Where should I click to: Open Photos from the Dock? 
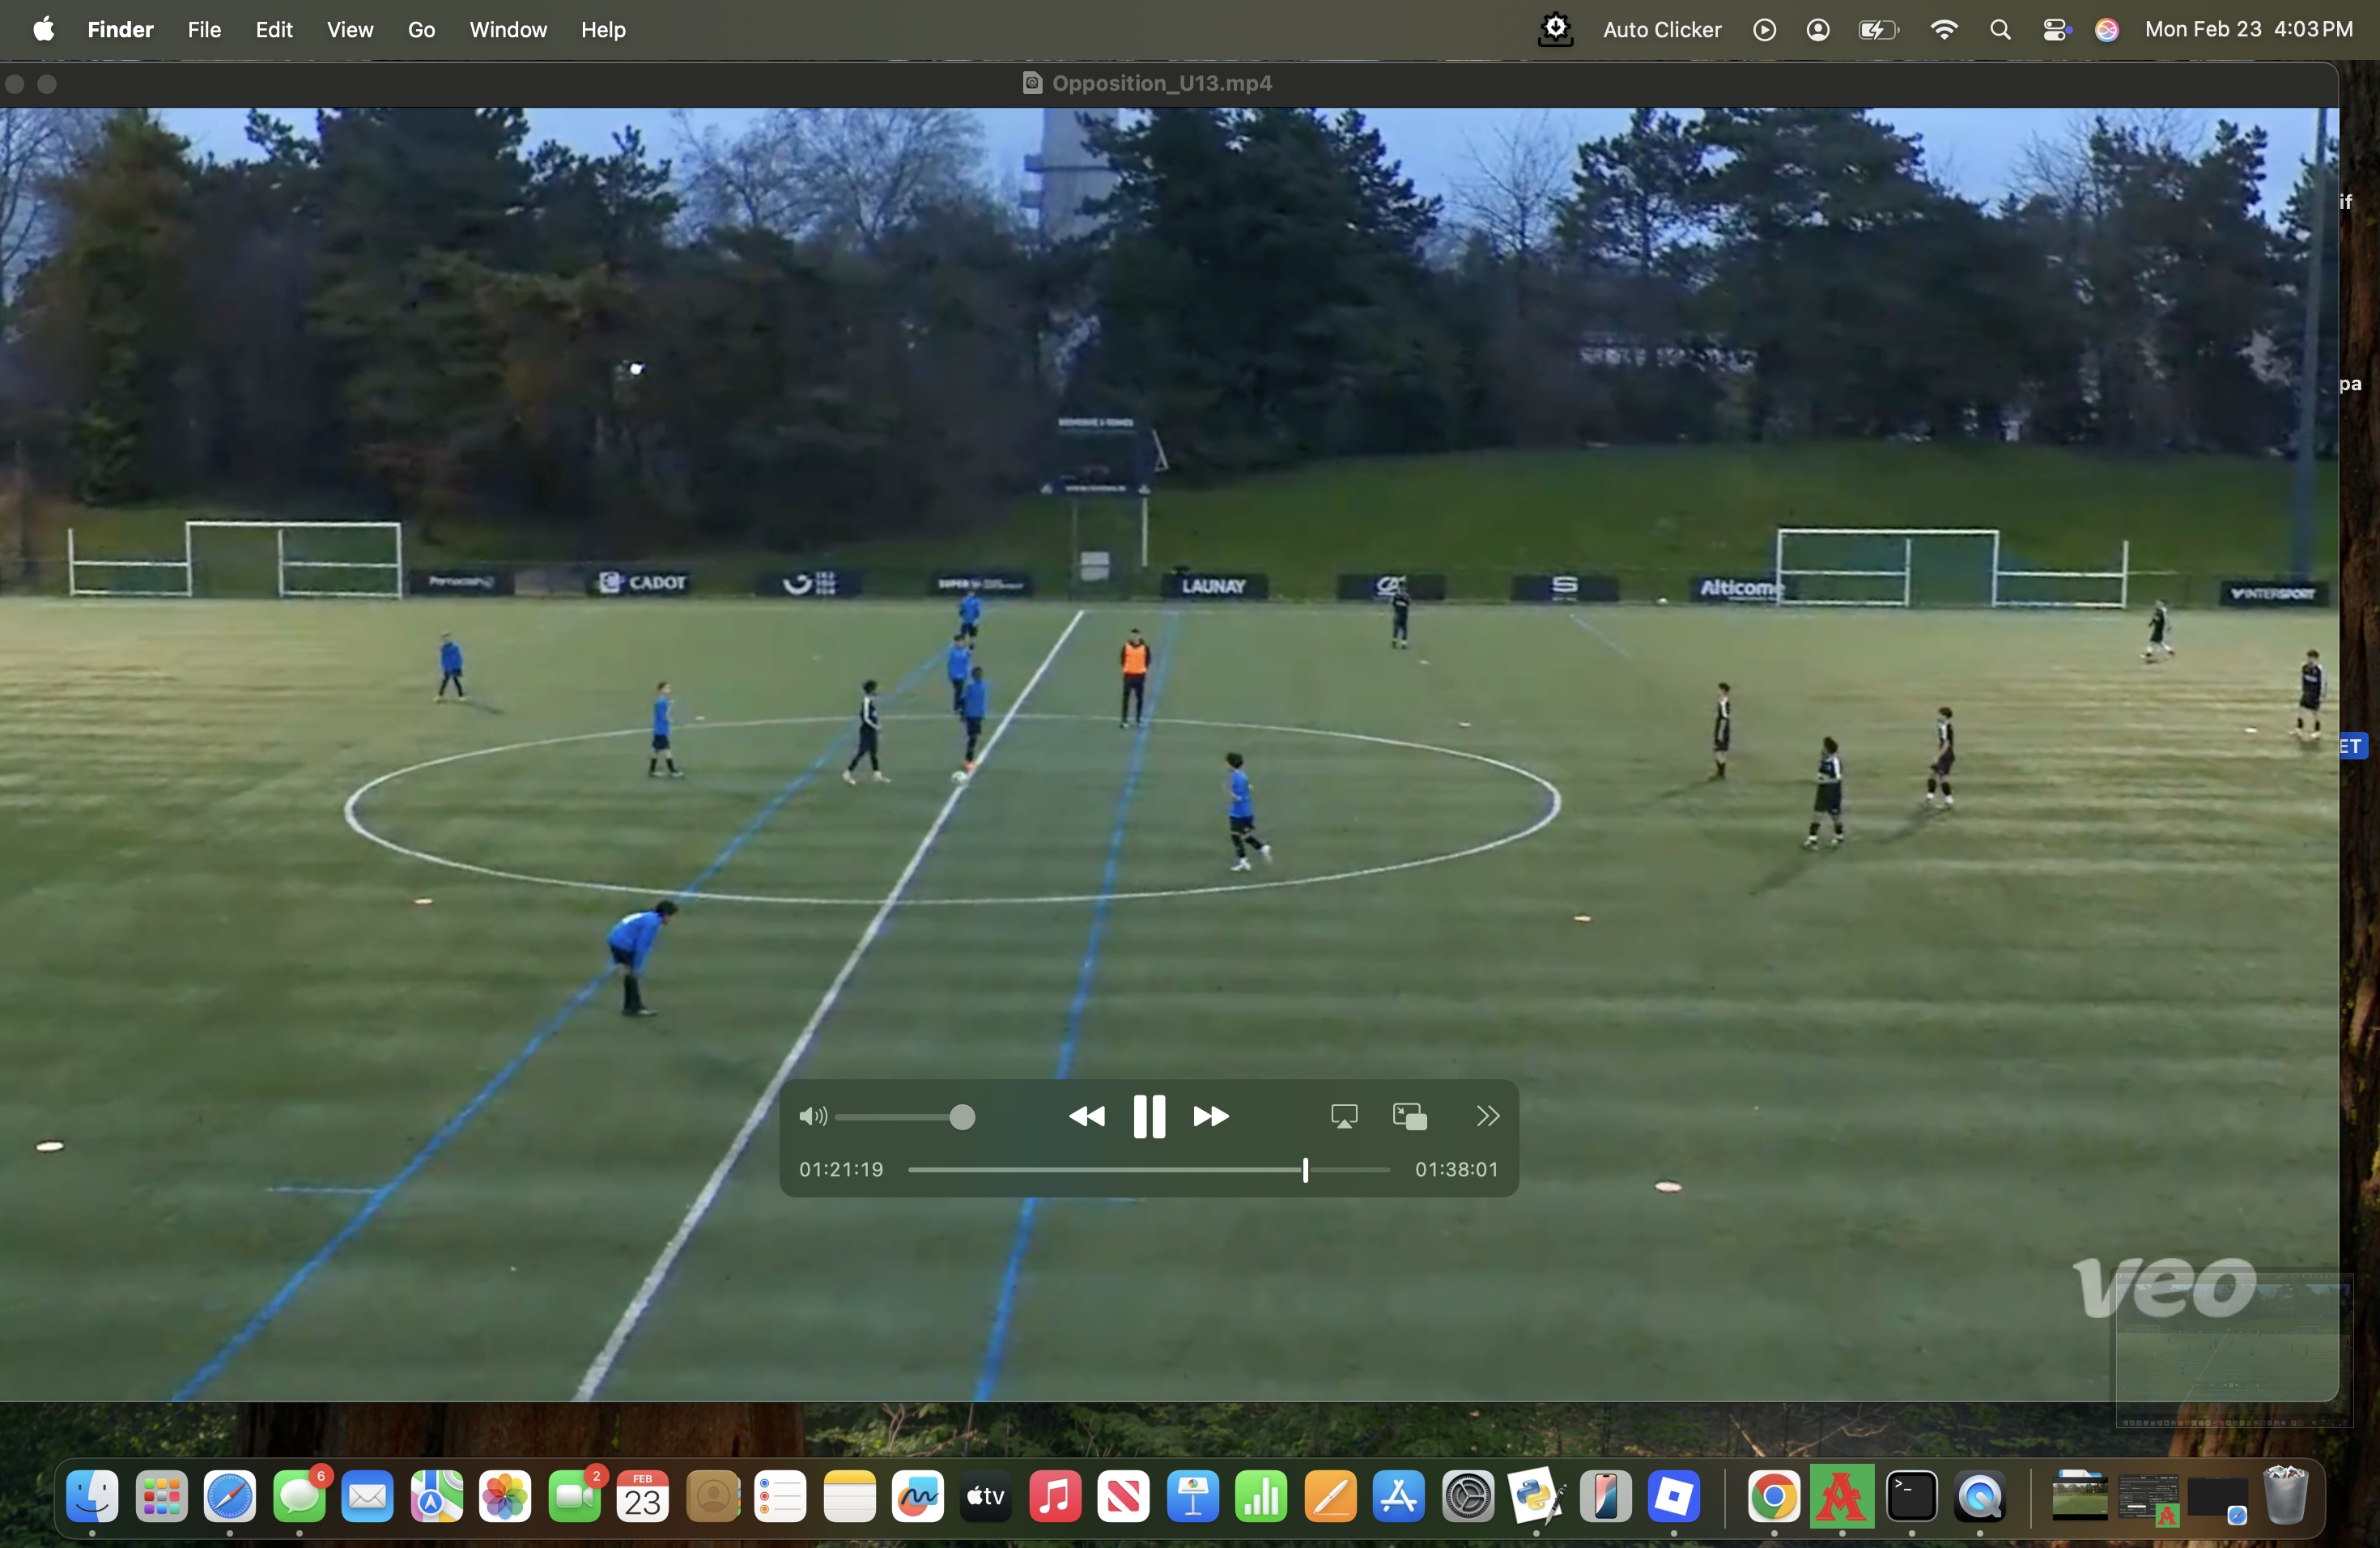505,1496
